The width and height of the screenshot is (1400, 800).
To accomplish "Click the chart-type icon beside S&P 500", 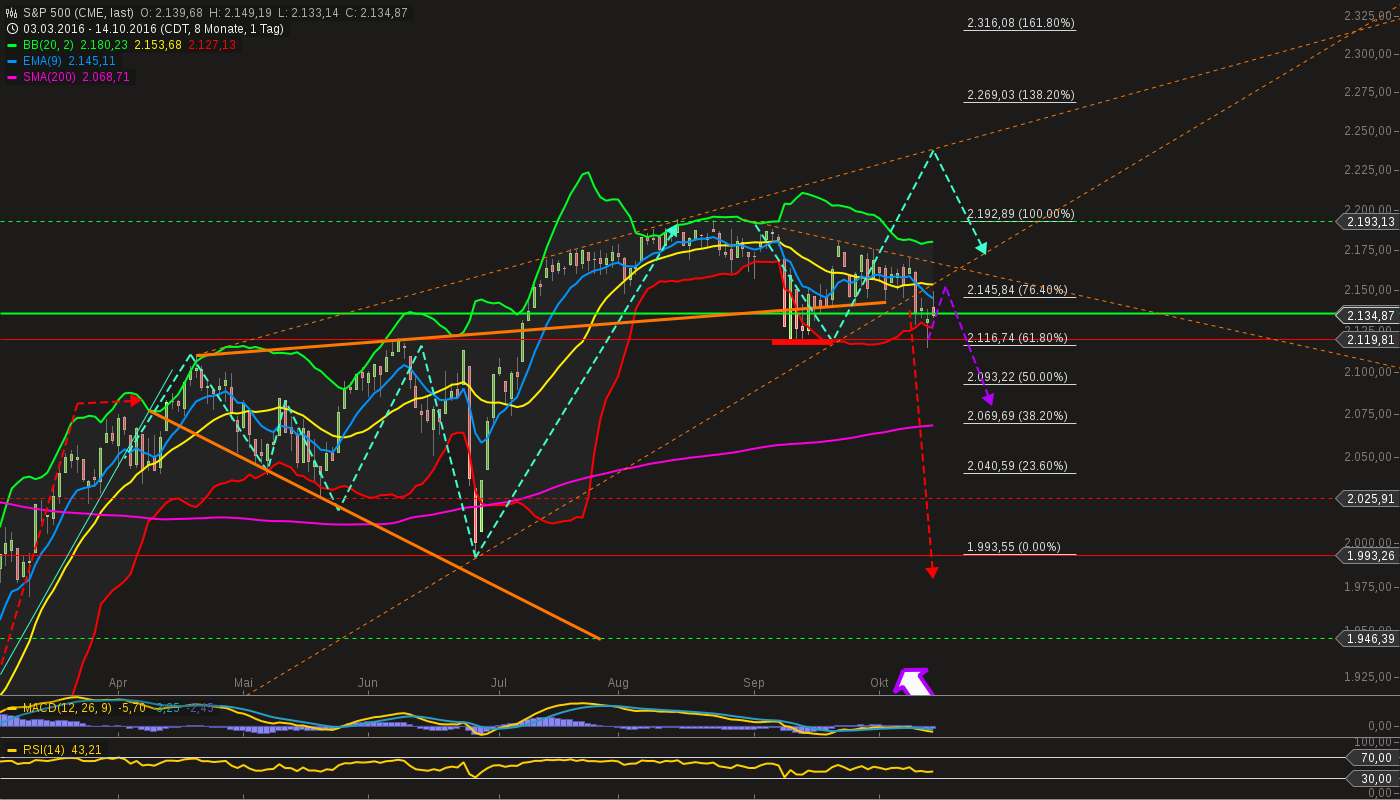I will pos(12,13).
